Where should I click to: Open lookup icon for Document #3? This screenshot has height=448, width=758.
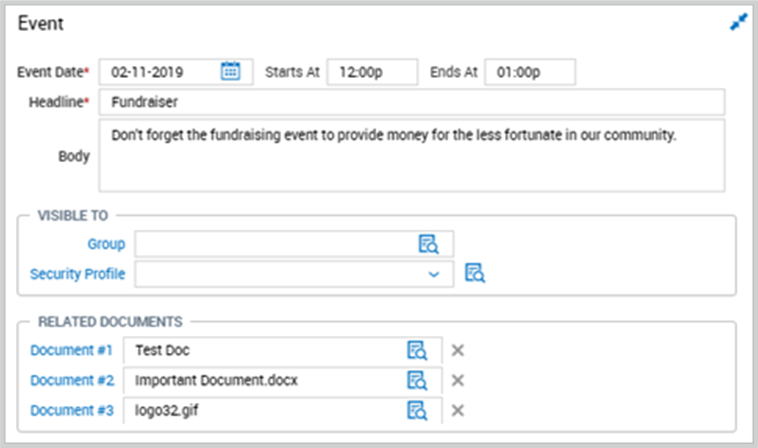click(x=417, y=410)
